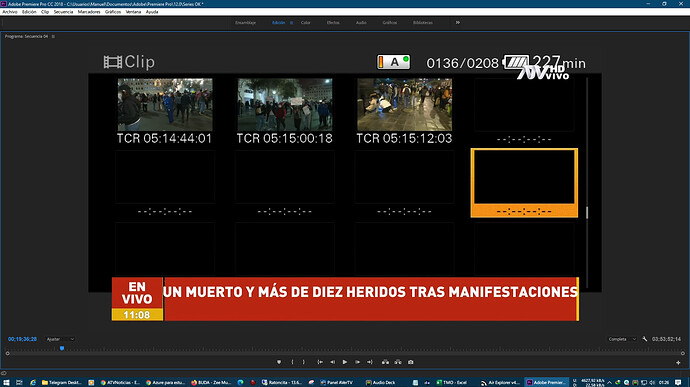Select Programa: Secuencia 04 panel tab

26,37
